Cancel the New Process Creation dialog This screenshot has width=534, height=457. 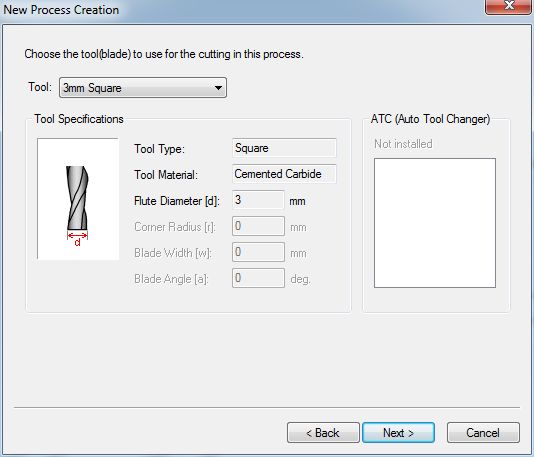(483, 433)
